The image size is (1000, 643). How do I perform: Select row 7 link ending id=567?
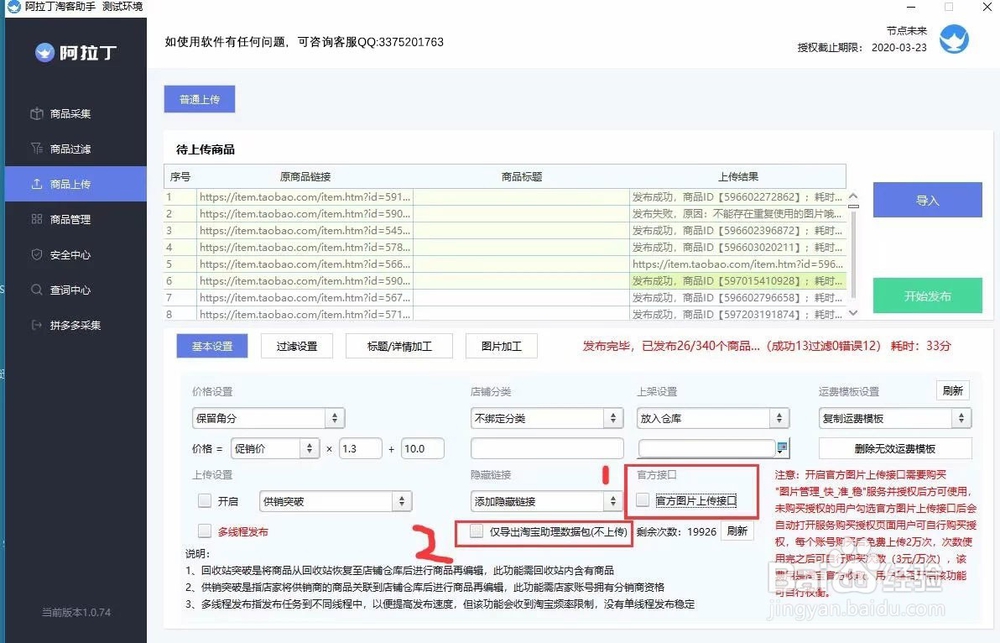click(305, 297)
